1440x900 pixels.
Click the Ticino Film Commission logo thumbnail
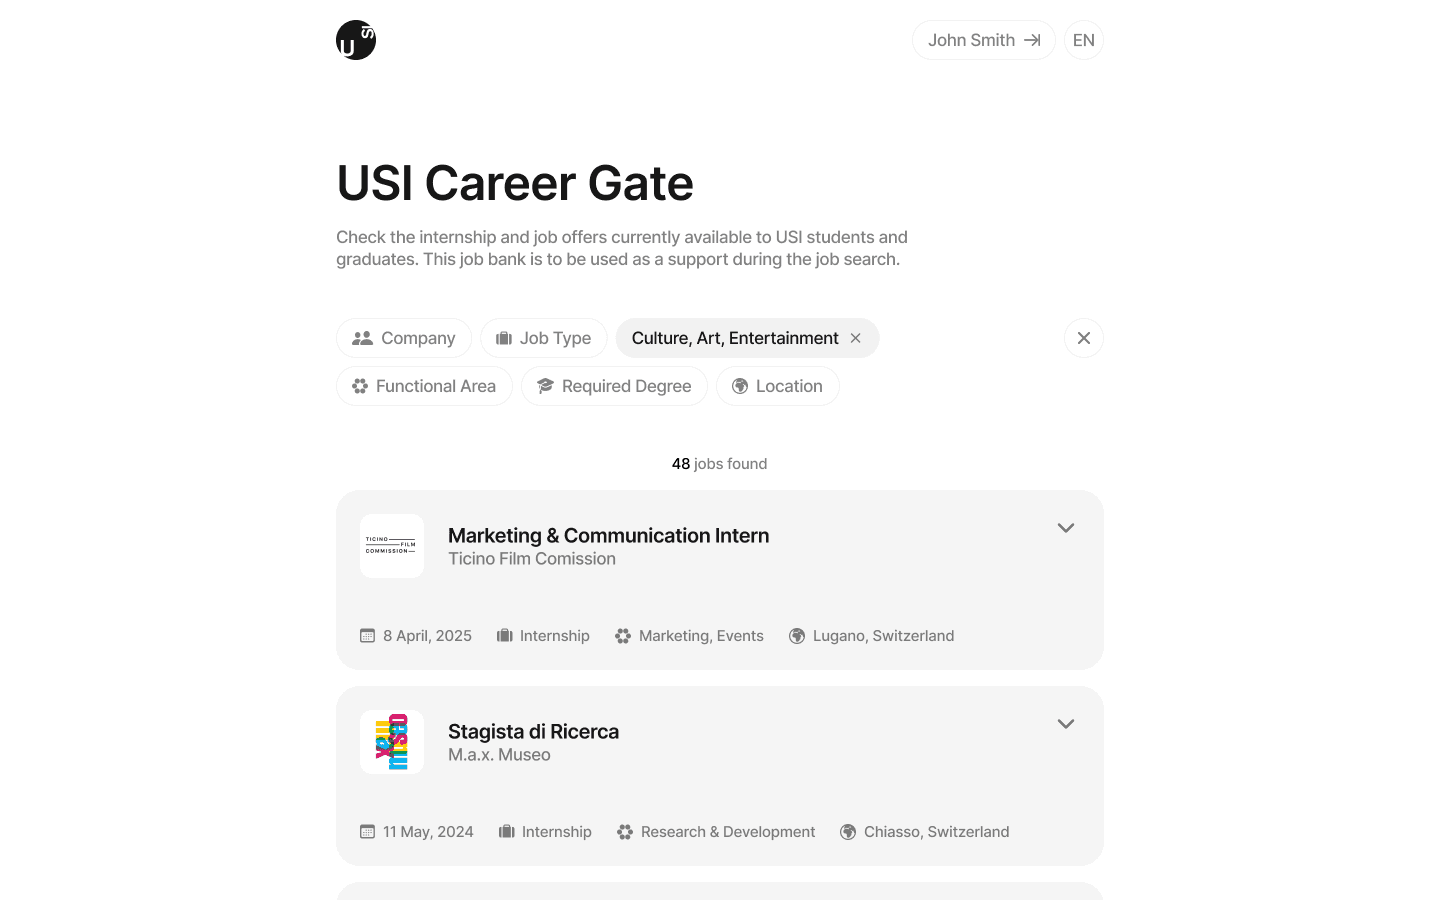392,546
